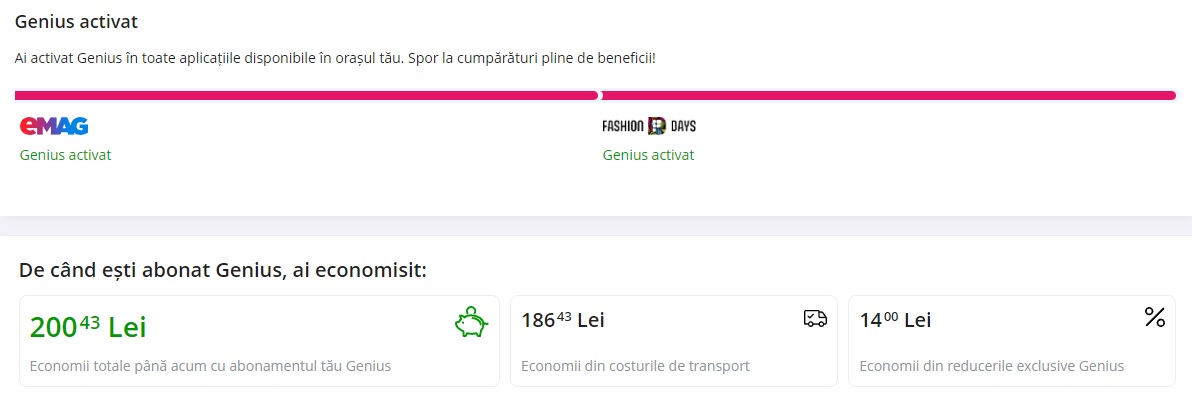Select the Economii totale savings card description
Viewport: 1192px width, 401px height.
[211, 366]
